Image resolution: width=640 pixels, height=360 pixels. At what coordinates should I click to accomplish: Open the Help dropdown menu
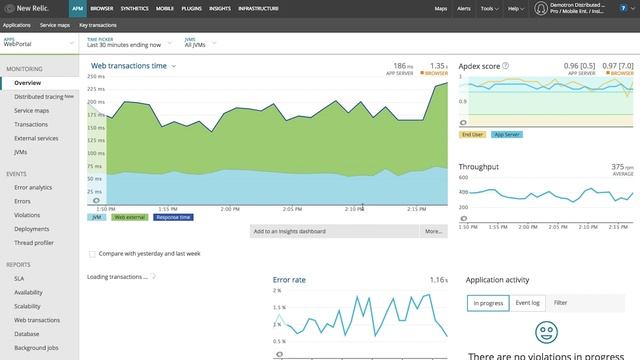coord(516,9)
